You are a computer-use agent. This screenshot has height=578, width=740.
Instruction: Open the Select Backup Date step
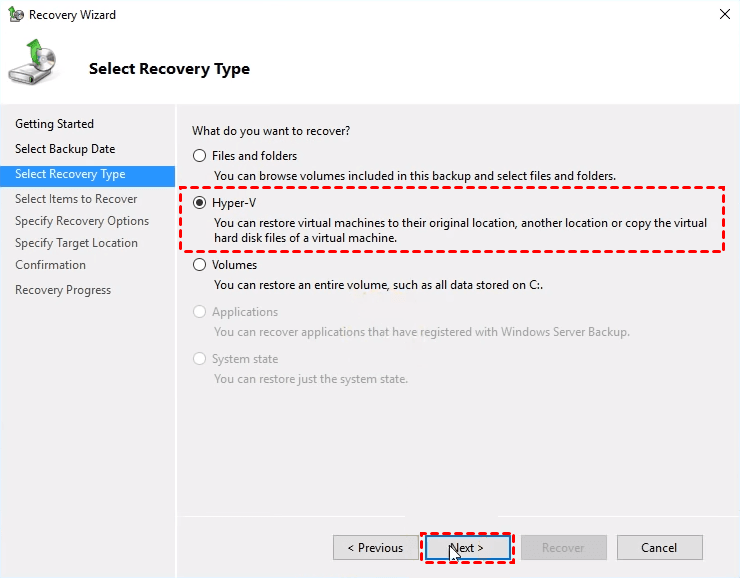65,149
